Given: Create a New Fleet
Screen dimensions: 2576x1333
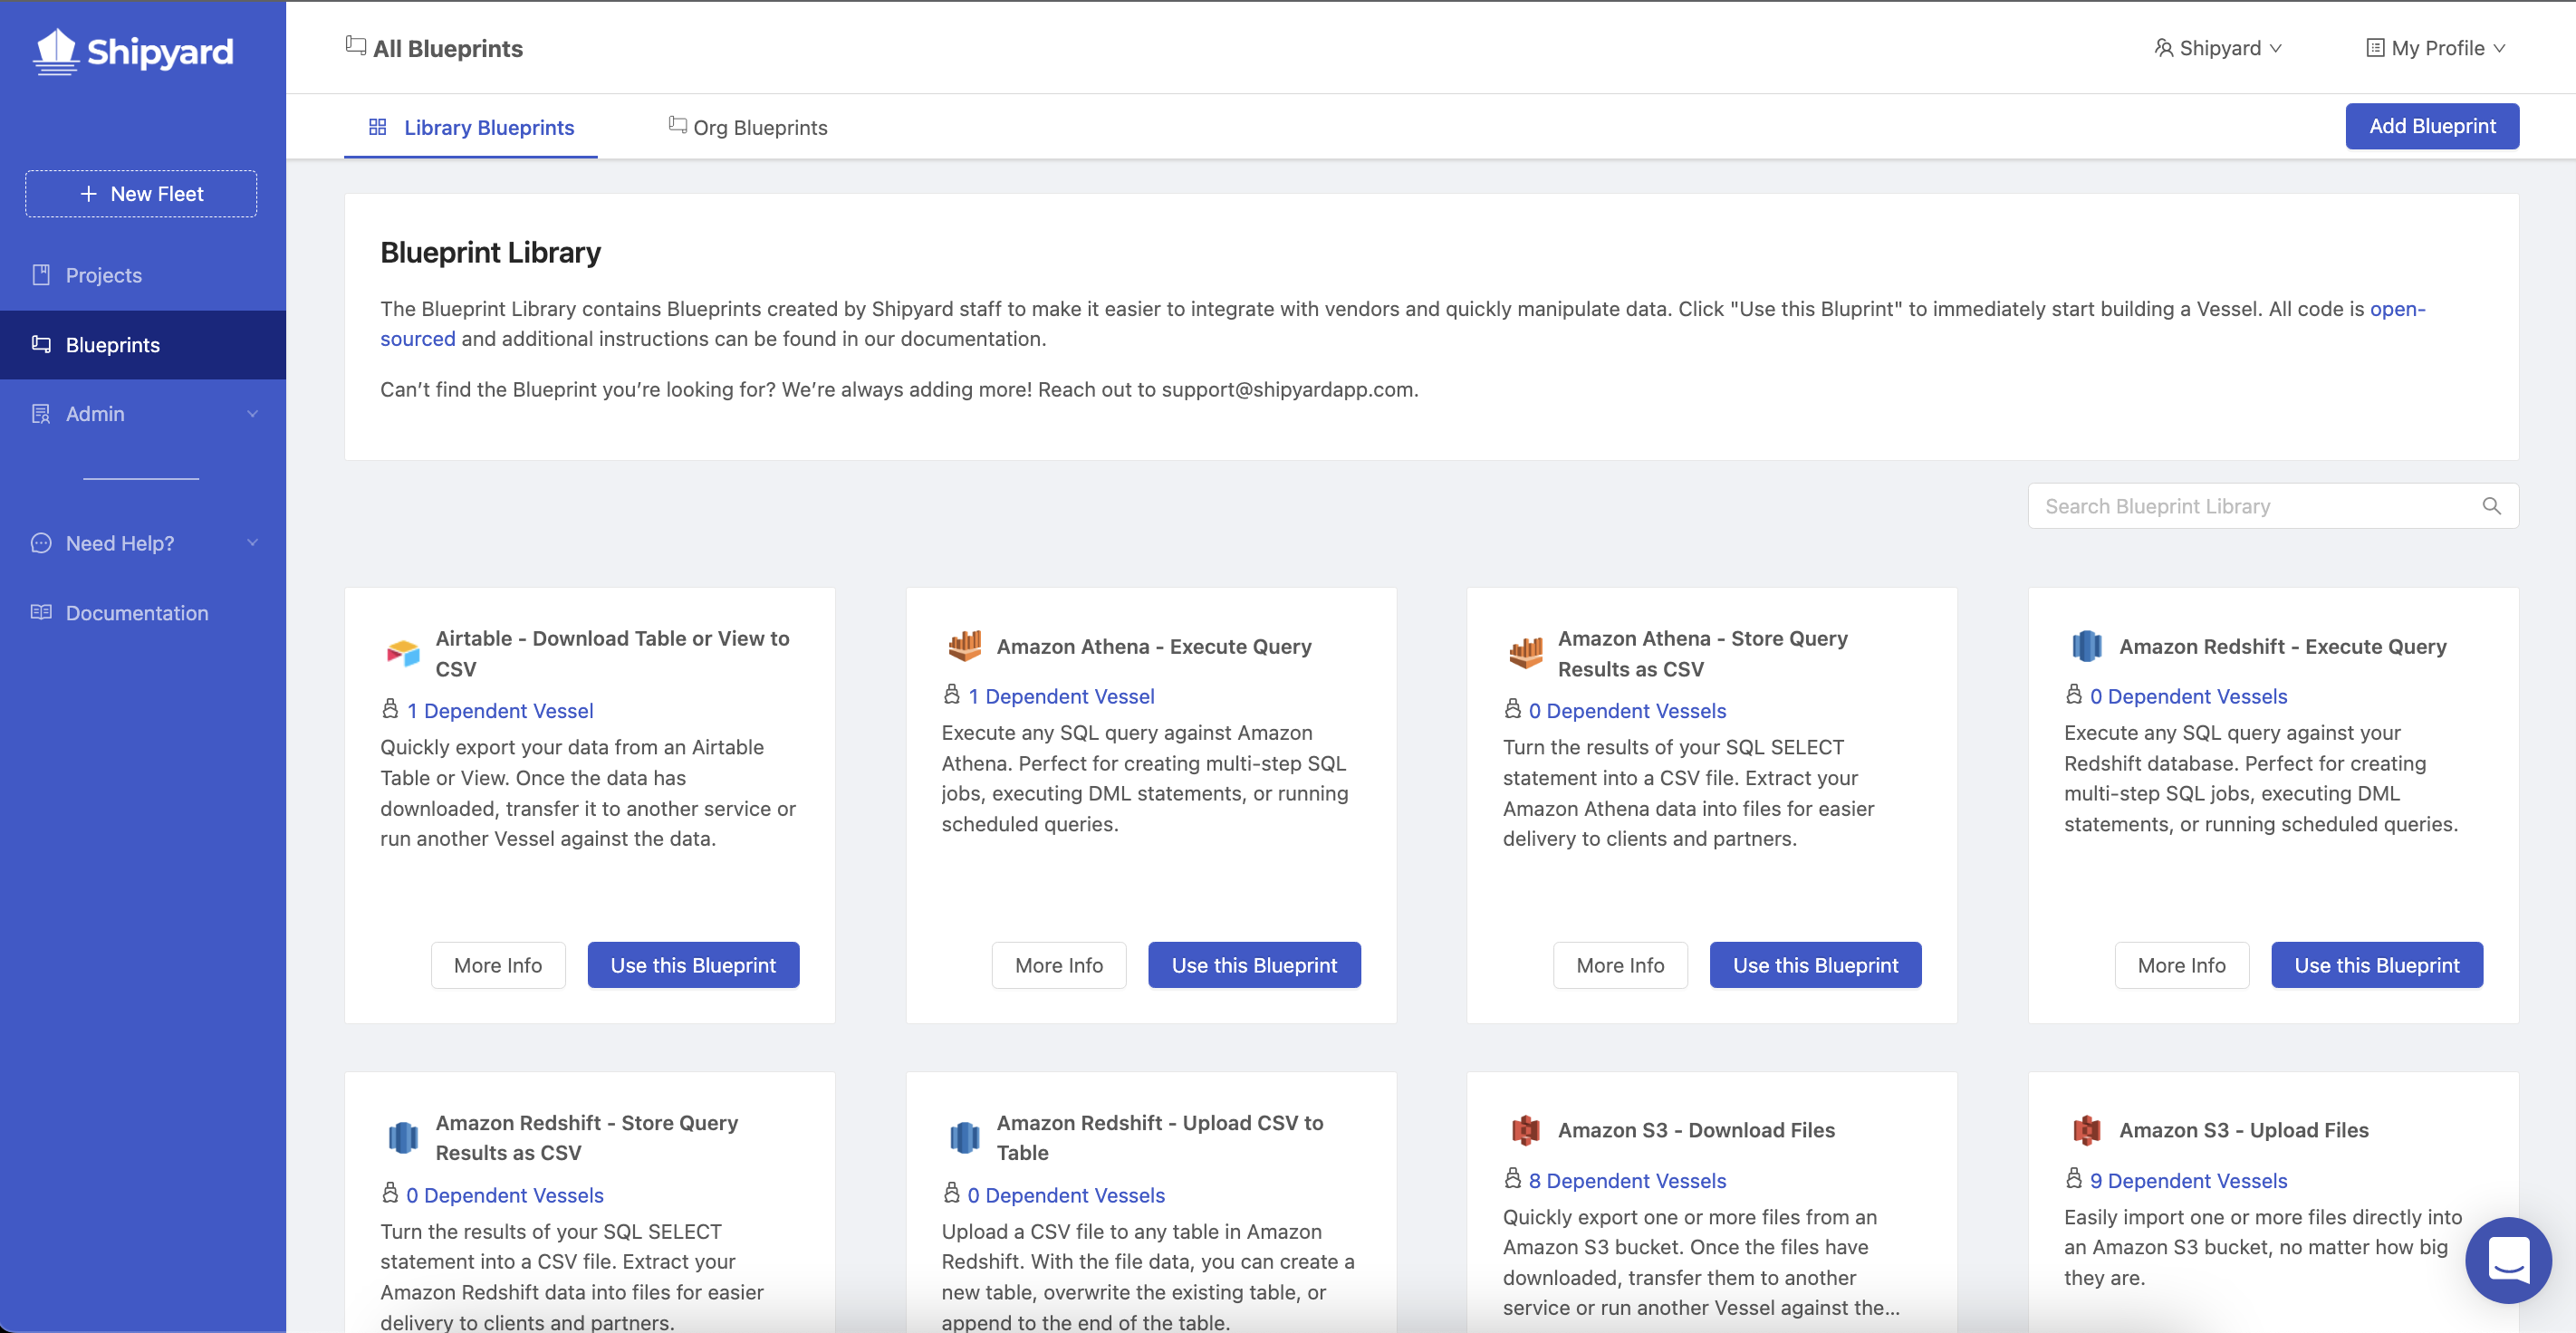Looking at the screenshot, I should [141, 194].
